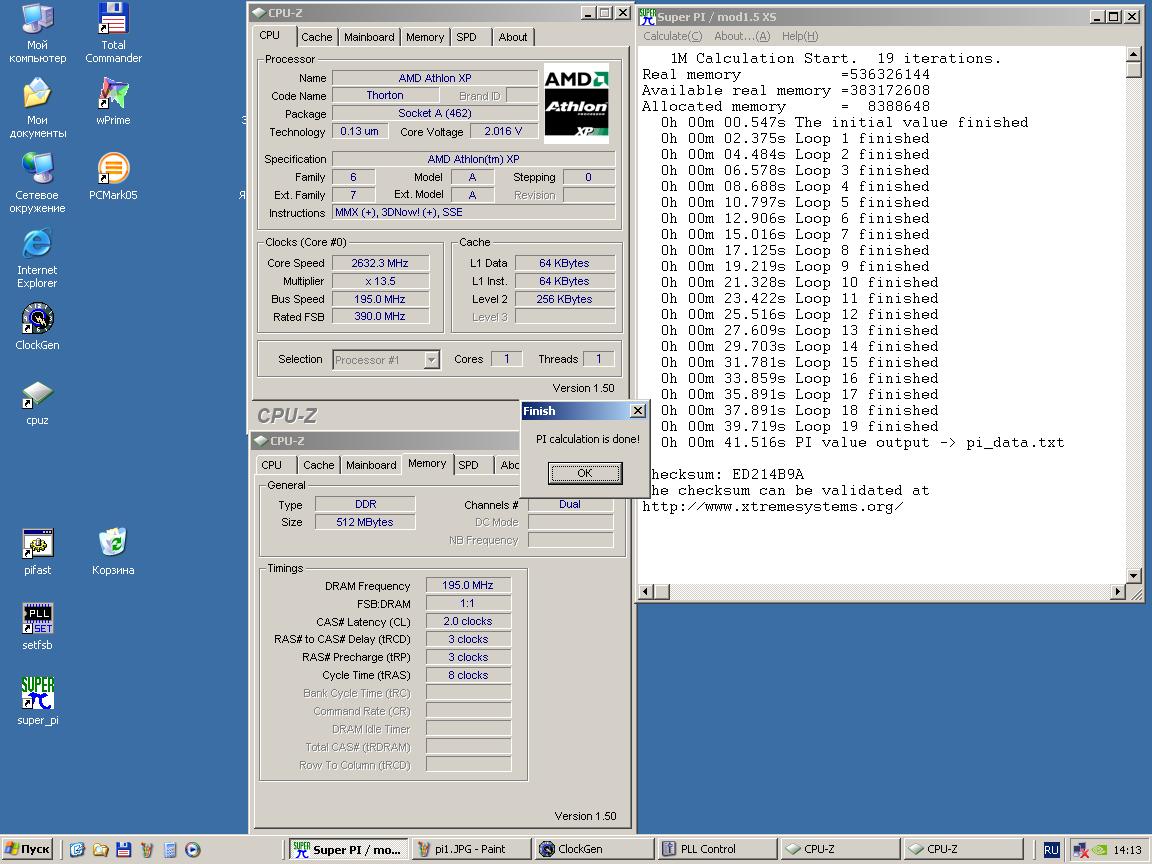Viewport: 1152px width, 864px height.
Task: Switch to Mainboard tab in upper CPU-Z
Action: coord(369,37)
